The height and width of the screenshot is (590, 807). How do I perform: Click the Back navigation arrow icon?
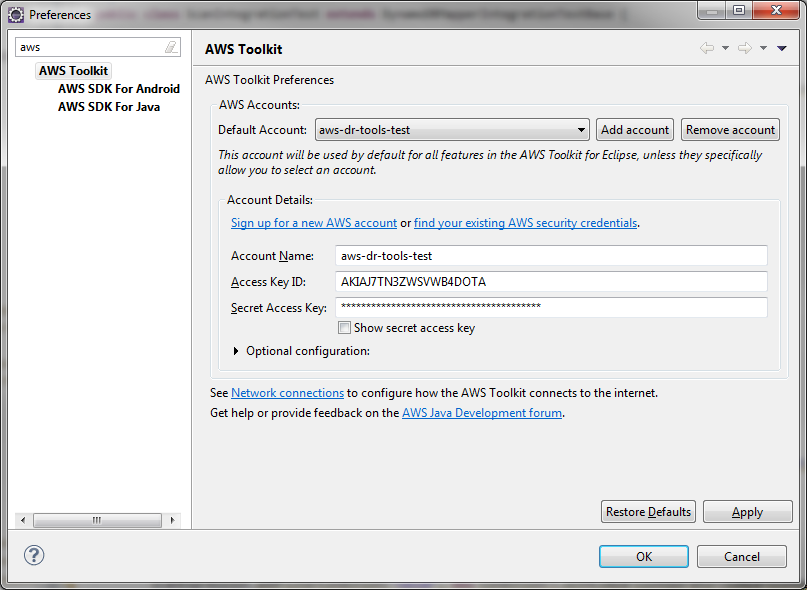707,48
